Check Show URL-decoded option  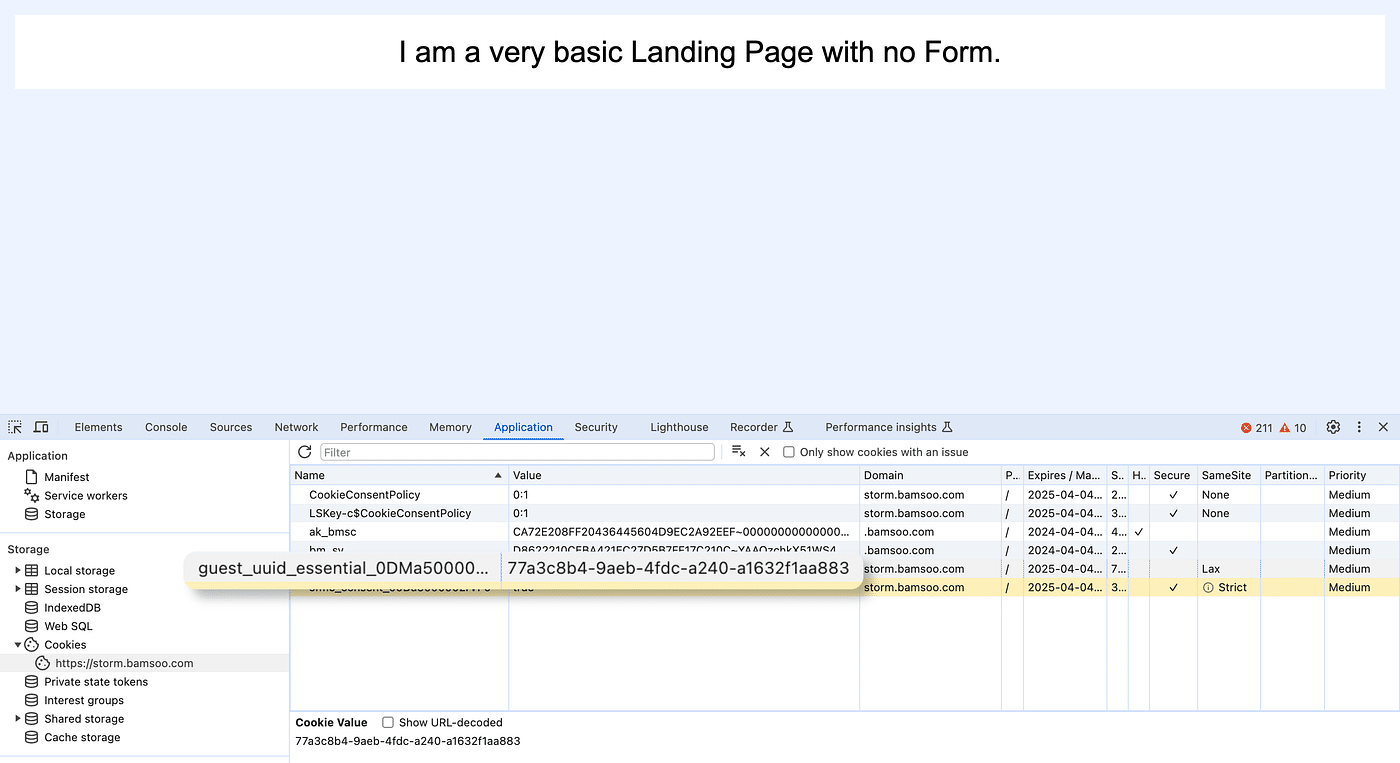[388, 722]
